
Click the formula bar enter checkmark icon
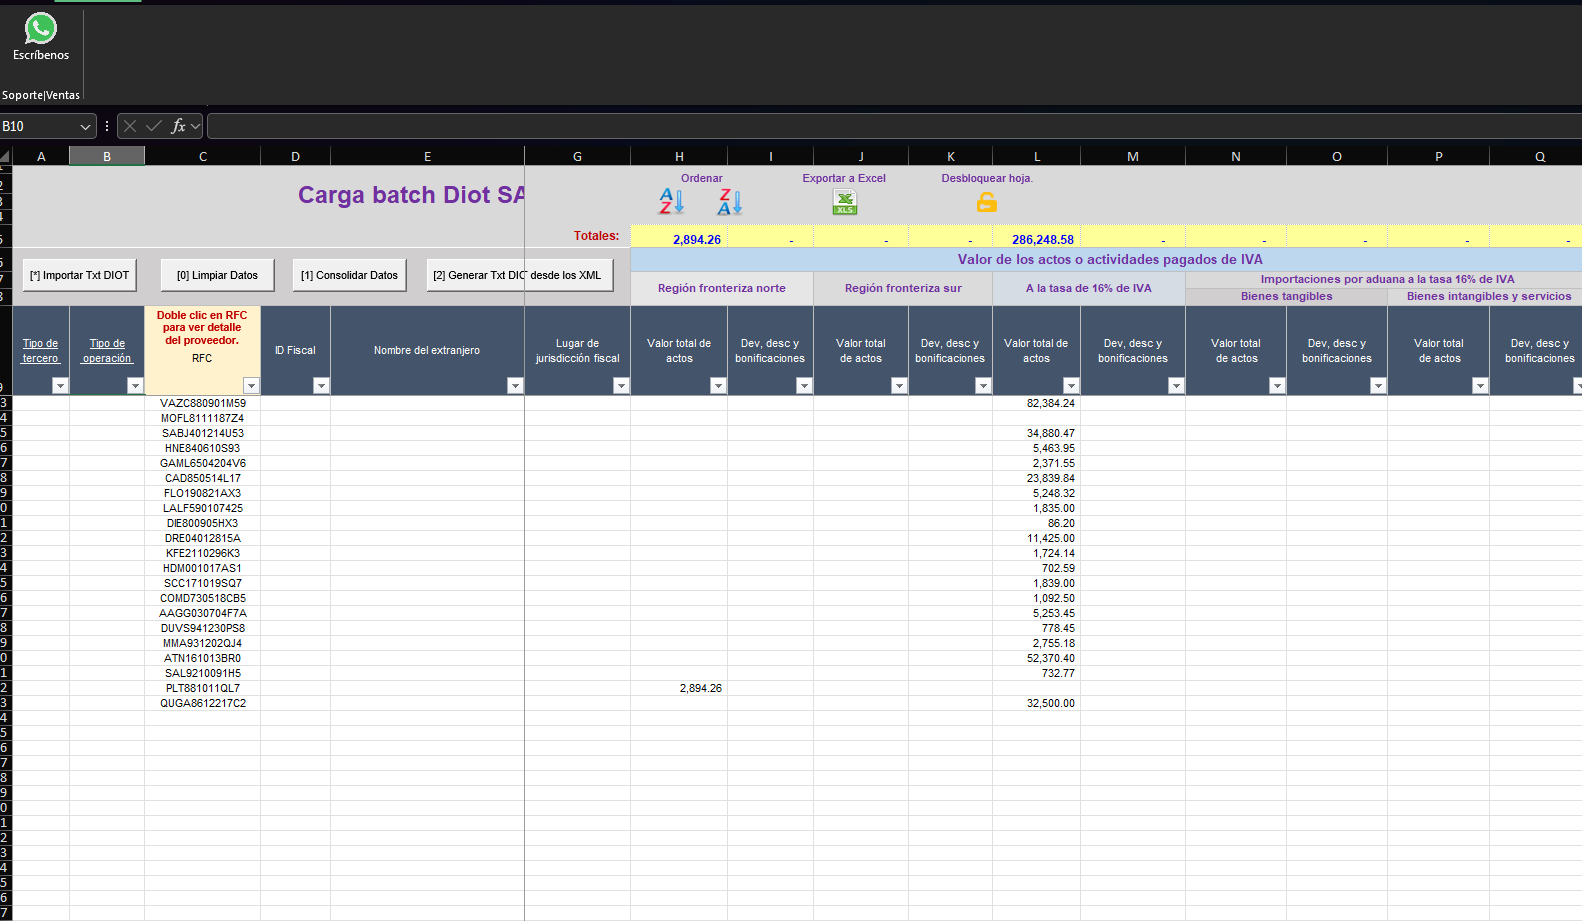tap(154, 126)
